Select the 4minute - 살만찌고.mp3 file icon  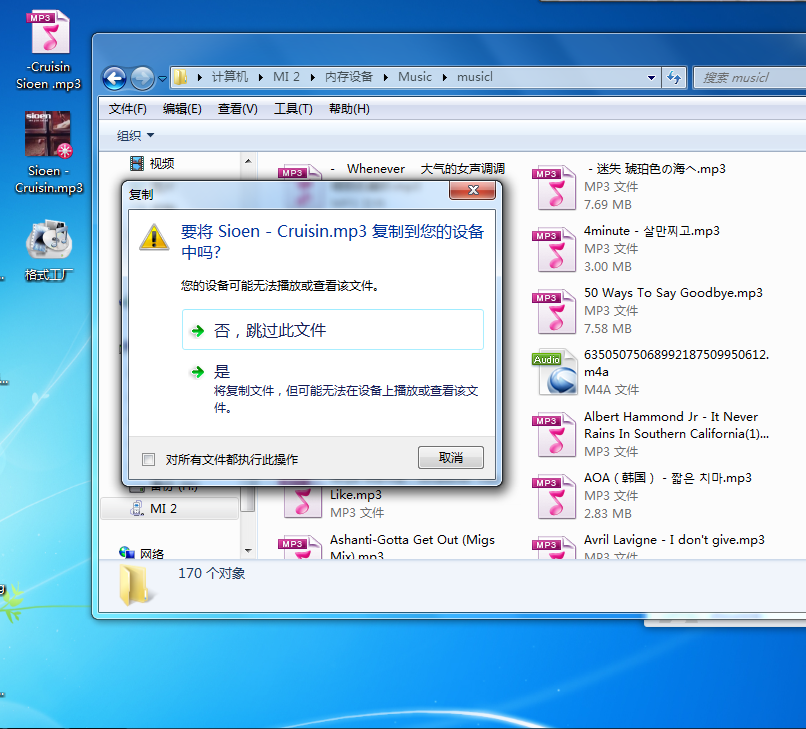pos(554,249)
